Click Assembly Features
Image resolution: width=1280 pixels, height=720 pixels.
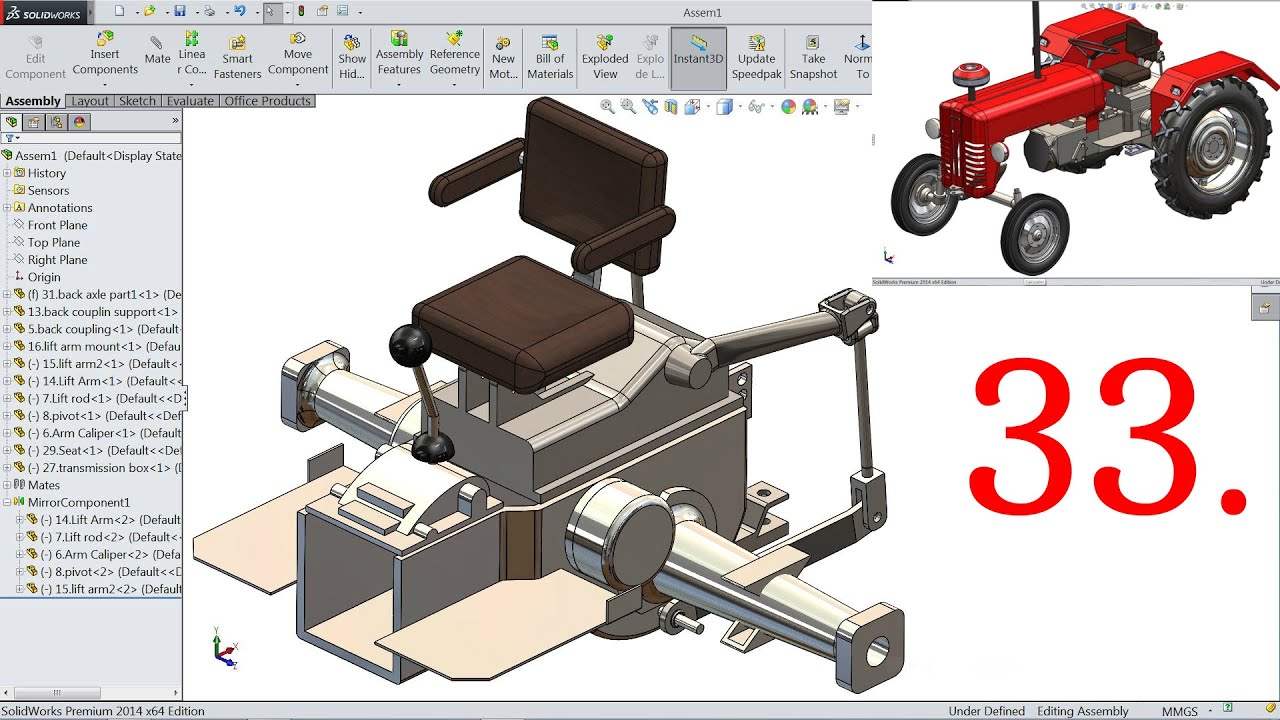399,53
